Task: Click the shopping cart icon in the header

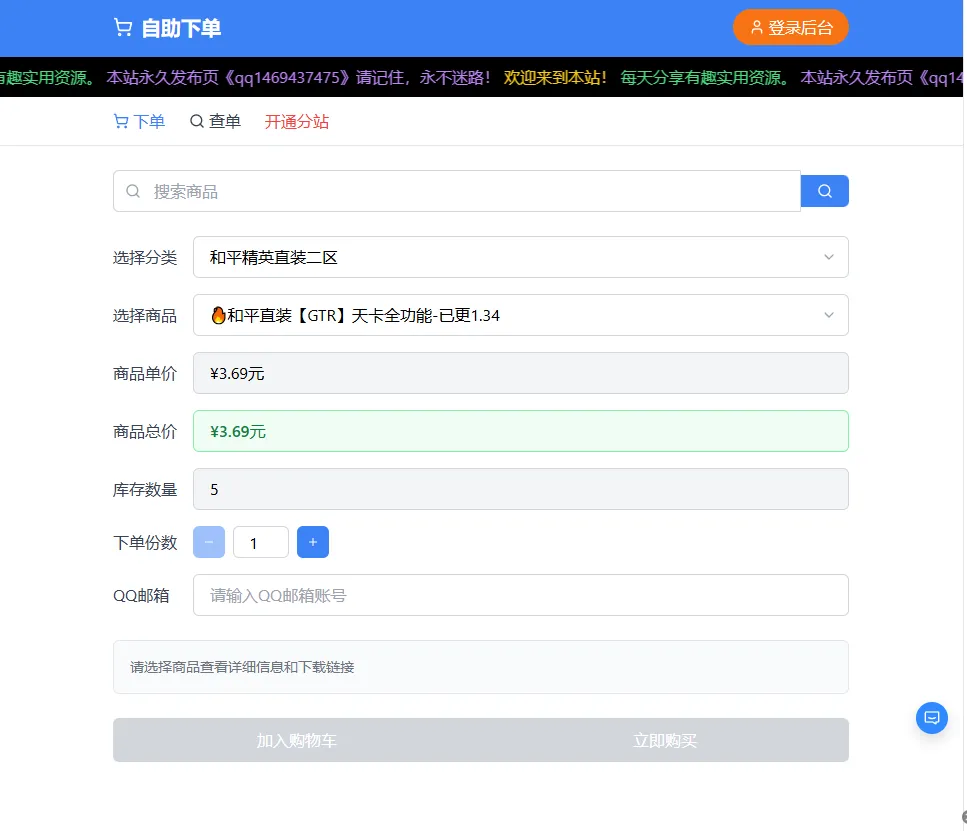Action: [x=122, y=28]
